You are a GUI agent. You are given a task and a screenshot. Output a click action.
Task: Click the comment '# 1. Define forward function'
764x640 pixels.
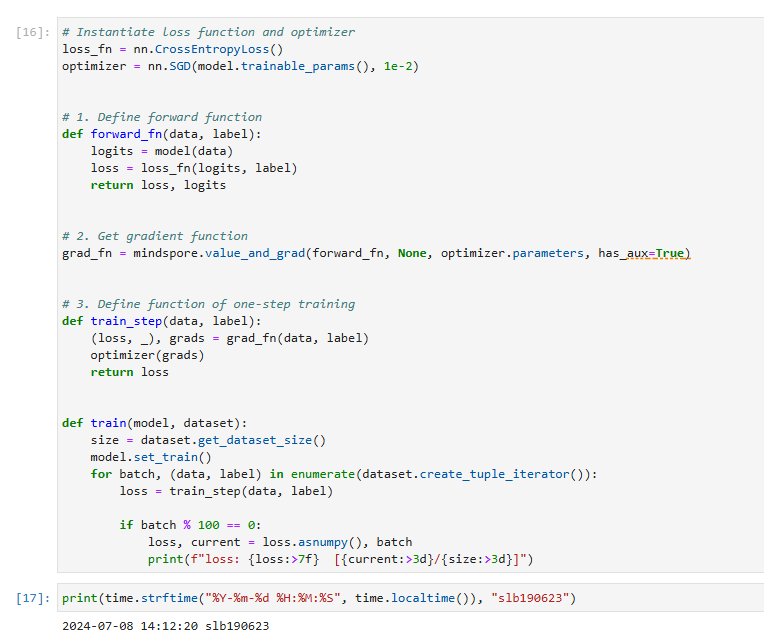coord(162,117)
